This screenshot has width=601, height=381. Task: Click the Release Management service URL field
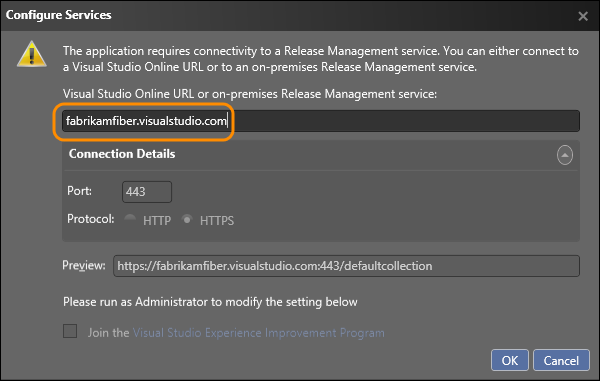321,121
